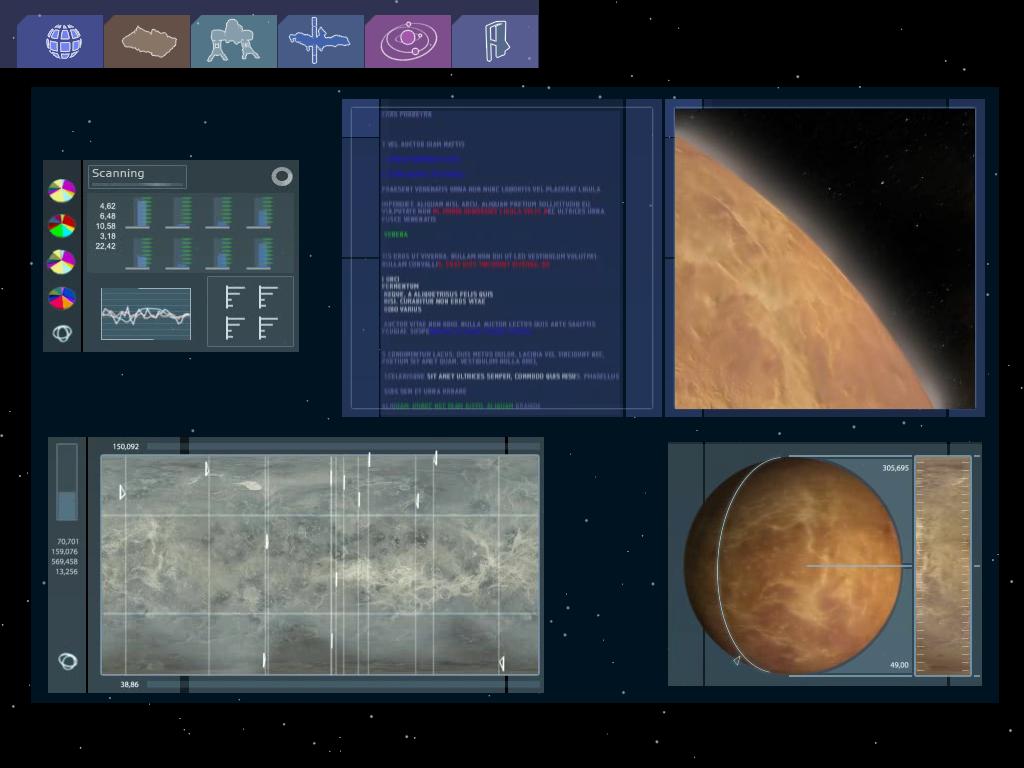
Task: Click the triangle marker at map's left edge
Action: click(122, 492)
